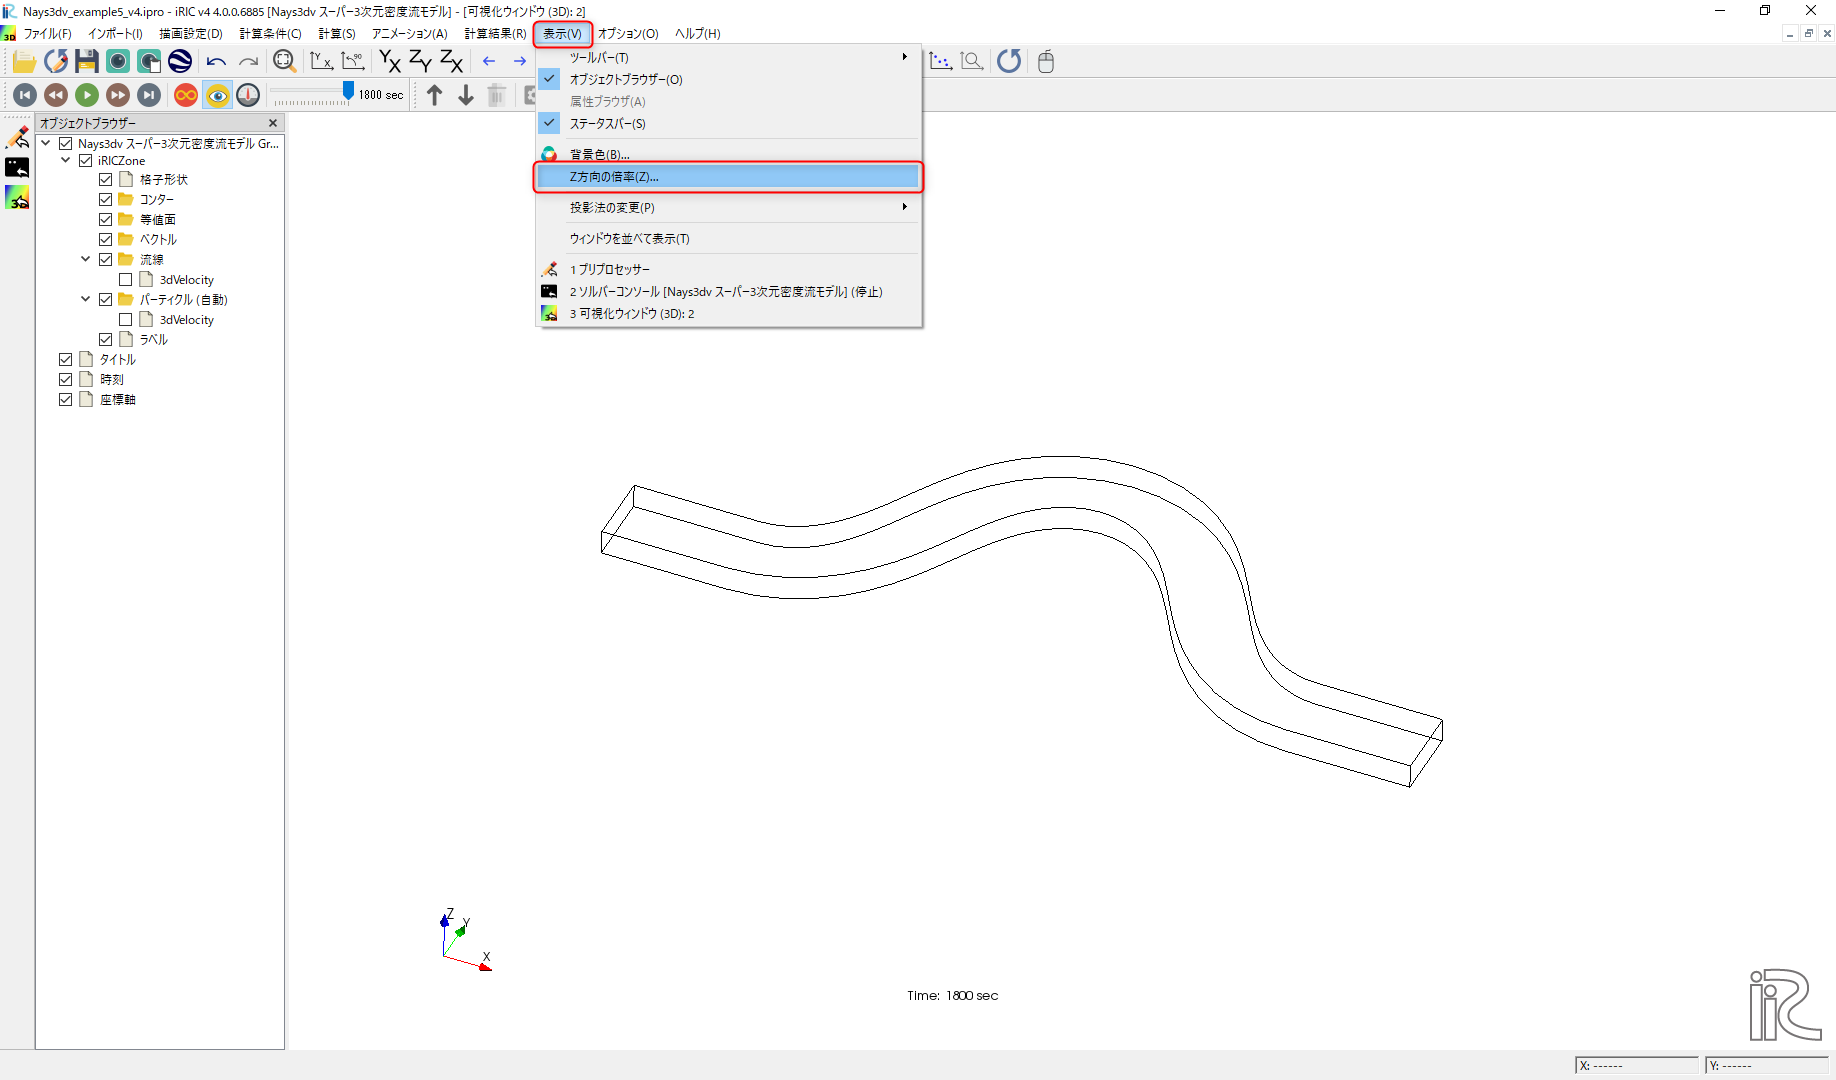
Task: Uncheck the 格子形状 checkbox
Action: click(x=105, y=180)
